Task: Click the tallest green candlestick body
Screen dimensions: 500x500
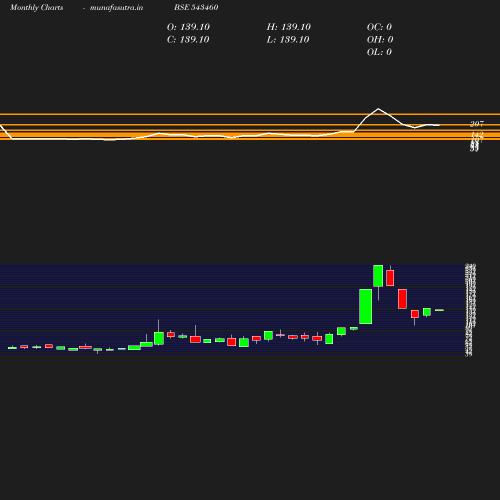Action: coord(365,306)
